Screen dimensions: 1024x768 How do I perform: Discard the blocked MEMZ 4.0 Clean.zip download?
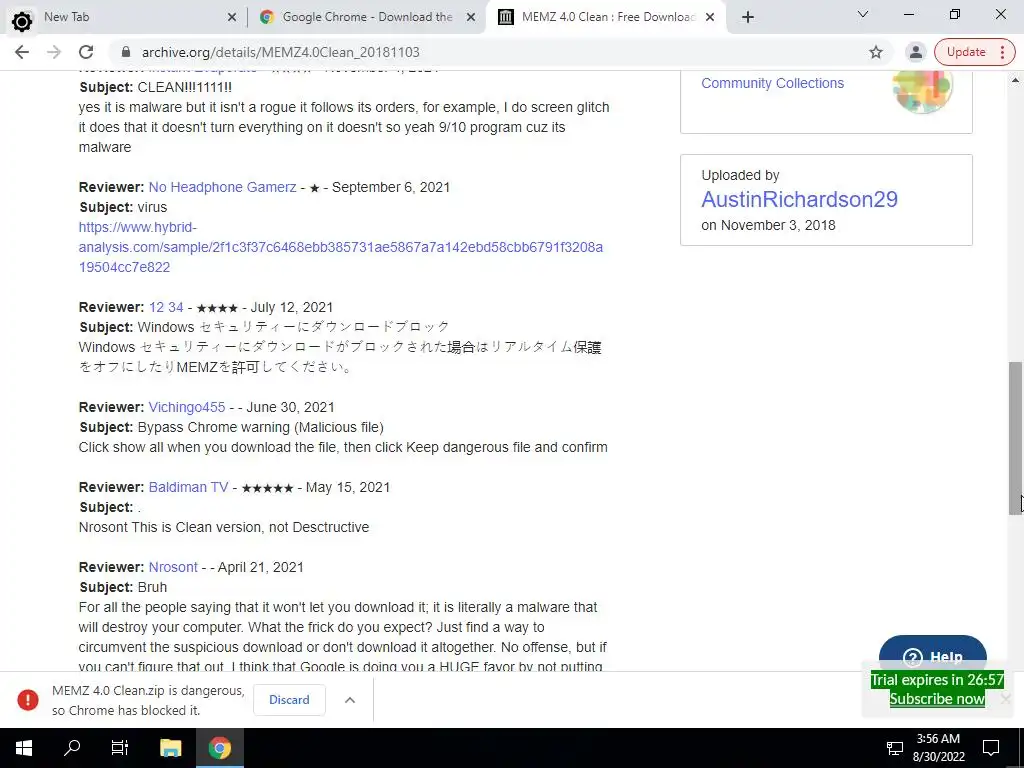click(x=289, y=700)
